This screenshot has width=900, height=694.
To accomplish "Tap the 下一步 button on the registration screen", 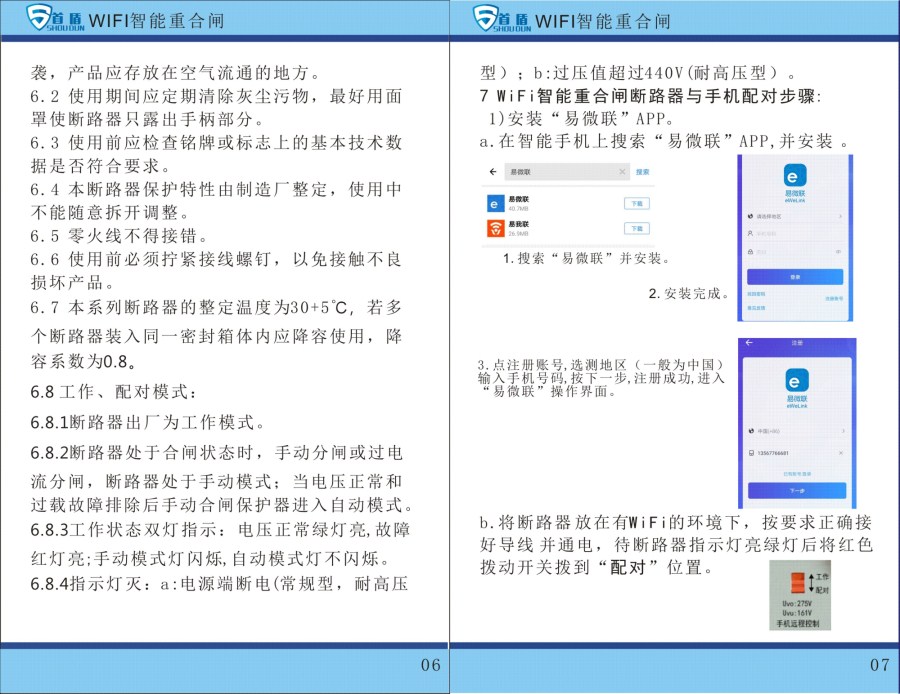I will (797, 489).
